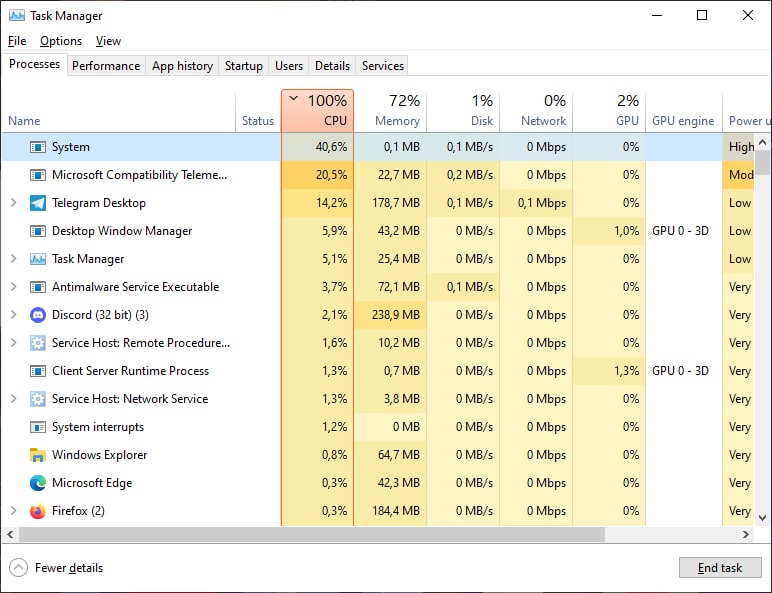Click the Task Manager process row icon

click(x=38, y=259)
